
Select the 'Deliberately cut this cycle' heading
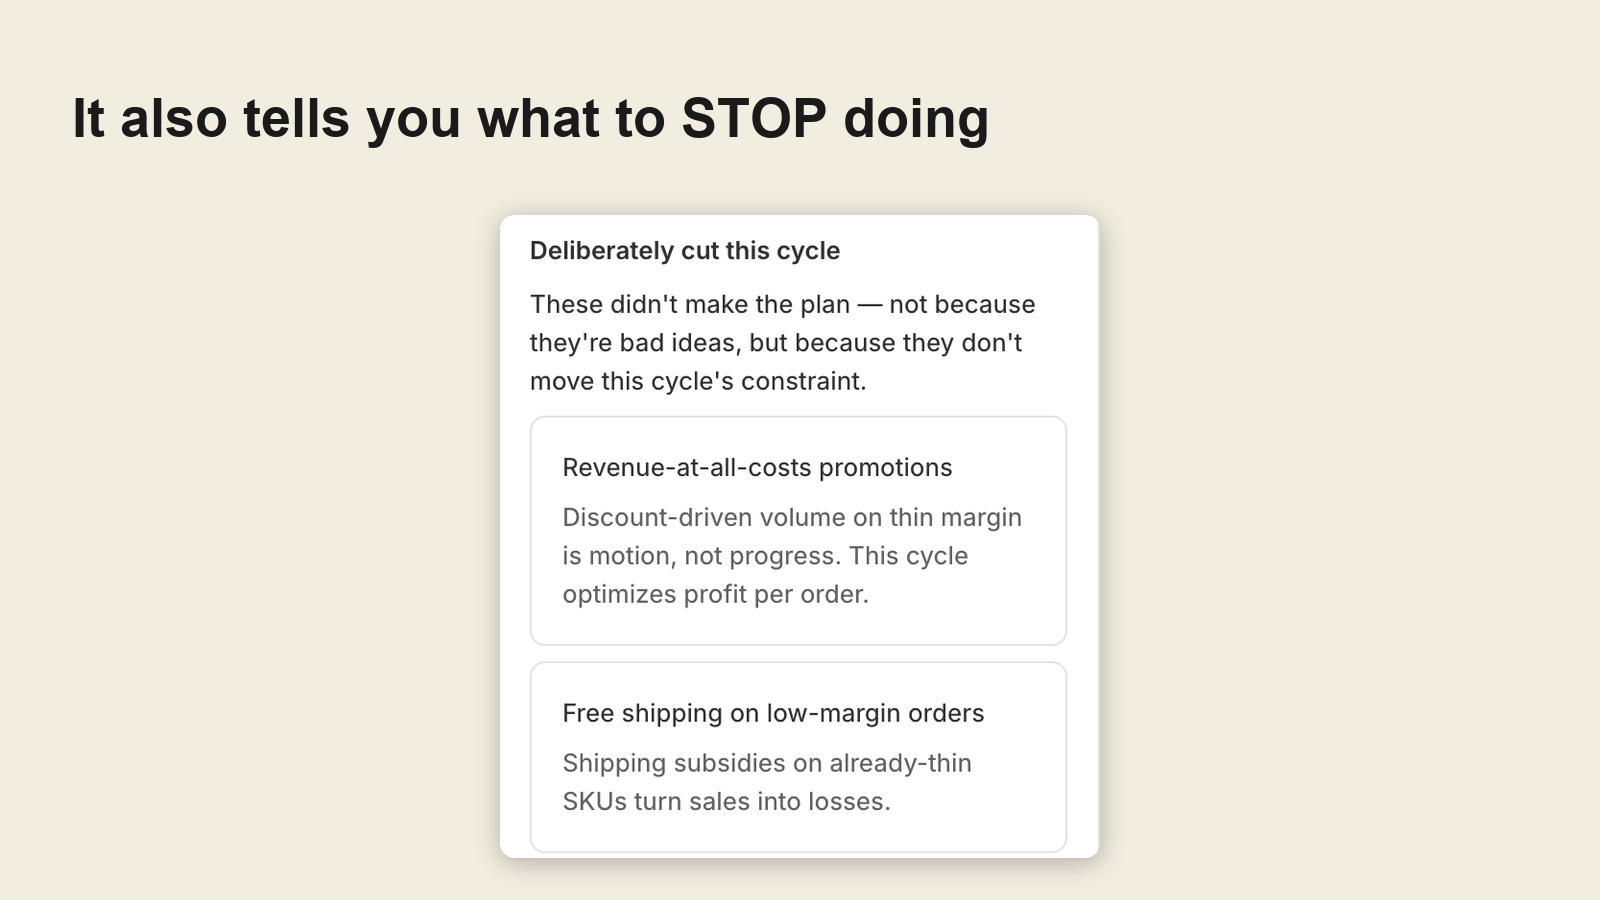tap(685, 251)
